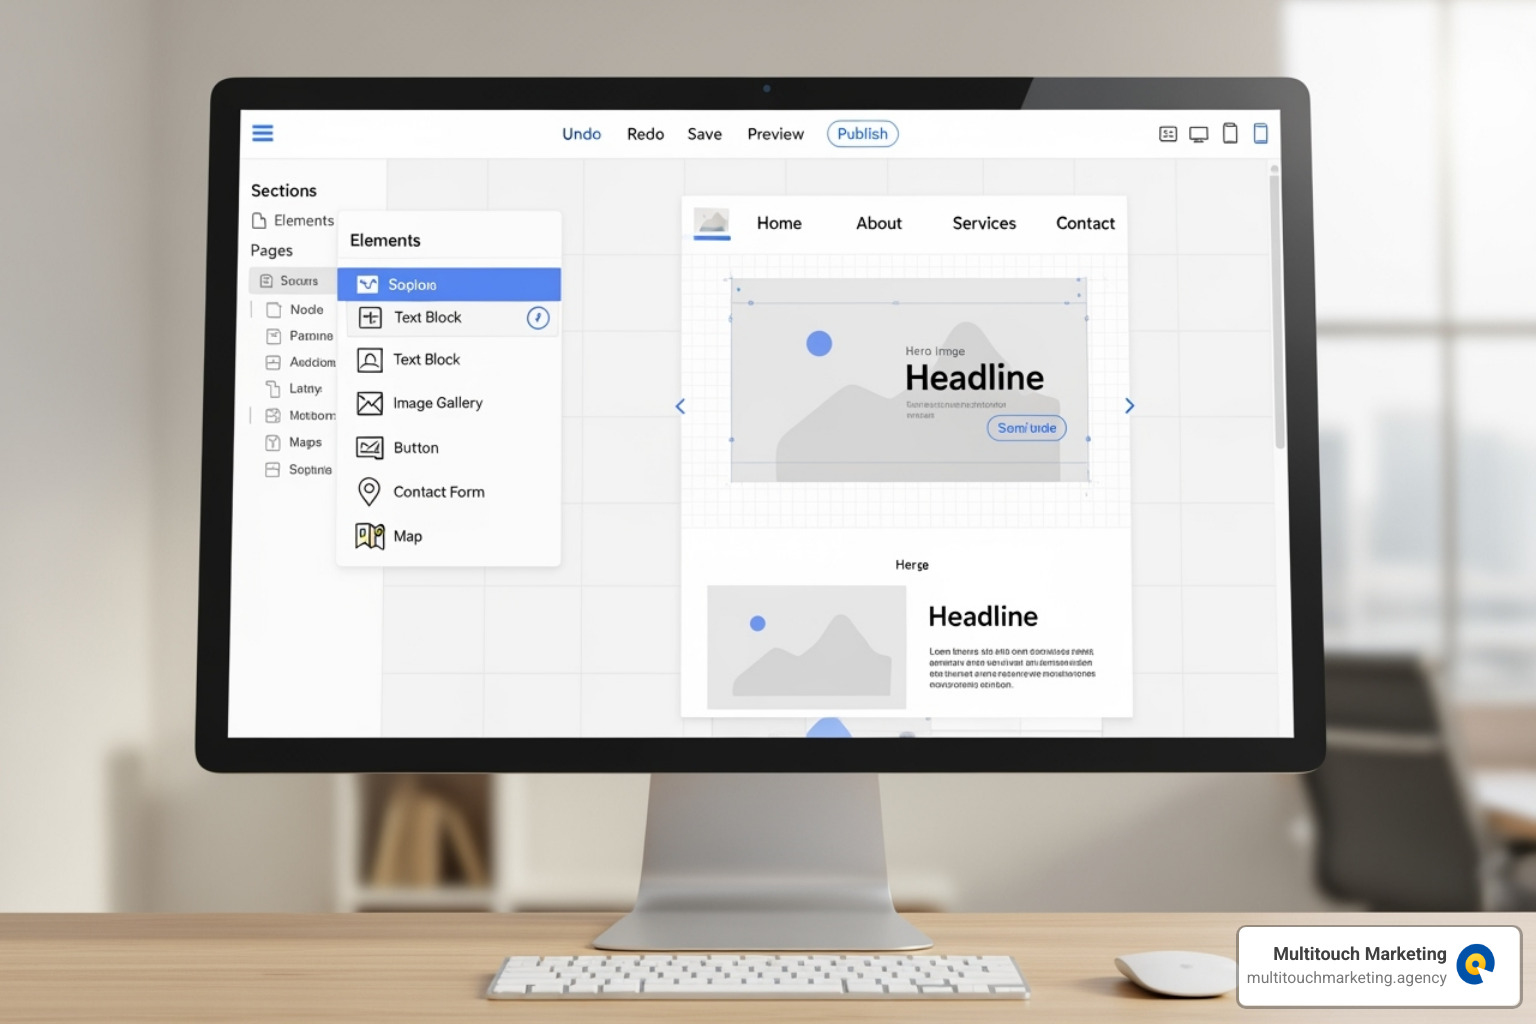Select the highlighted Soploio element
Screen dimensions: 1536x1024
pos(449,284)
